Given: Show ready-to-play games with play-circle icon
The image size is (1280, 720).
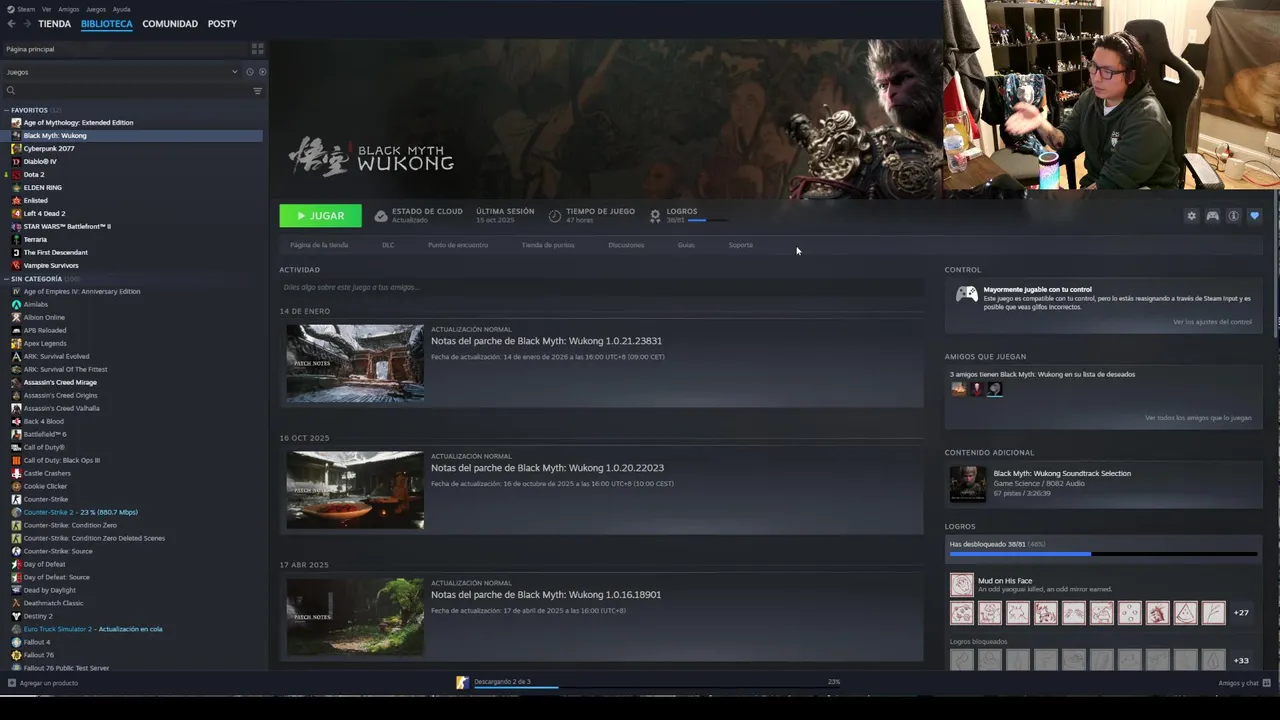Looking at the screenshot, I should click(x=263, y=72).
